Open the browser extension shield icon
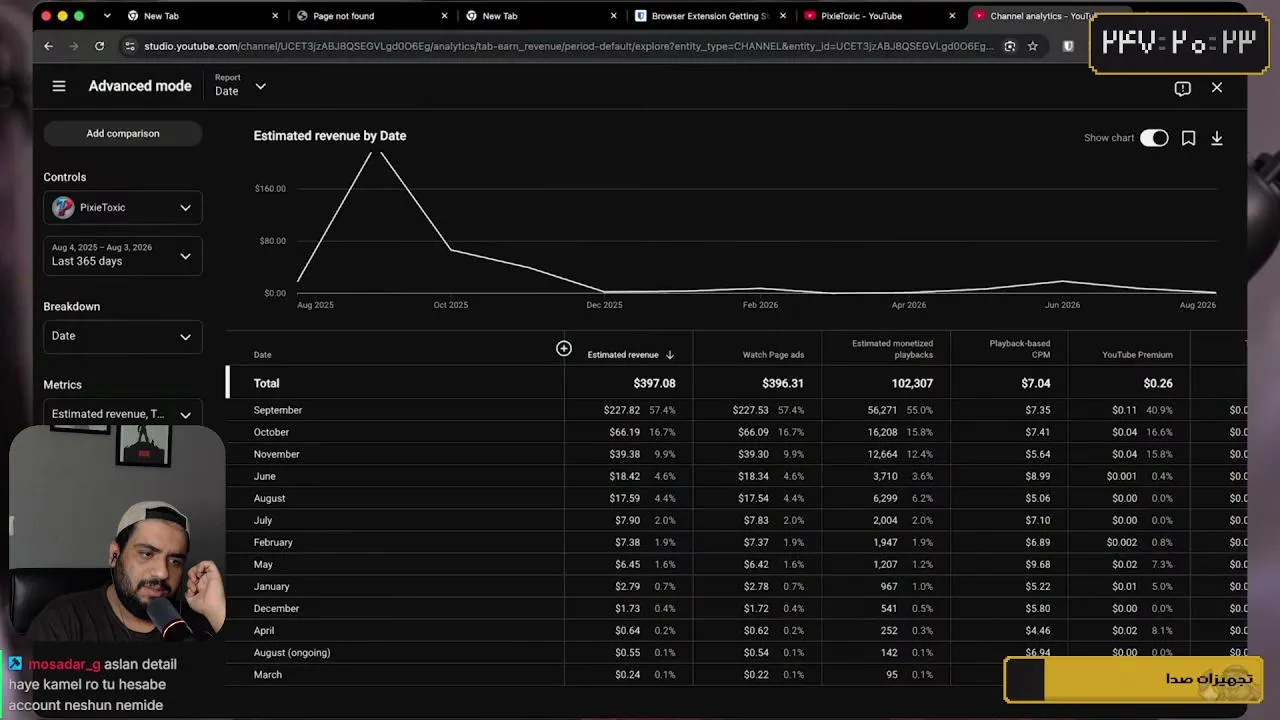The height and width of the screenshot is (720, 1280). click(1068, 46)
